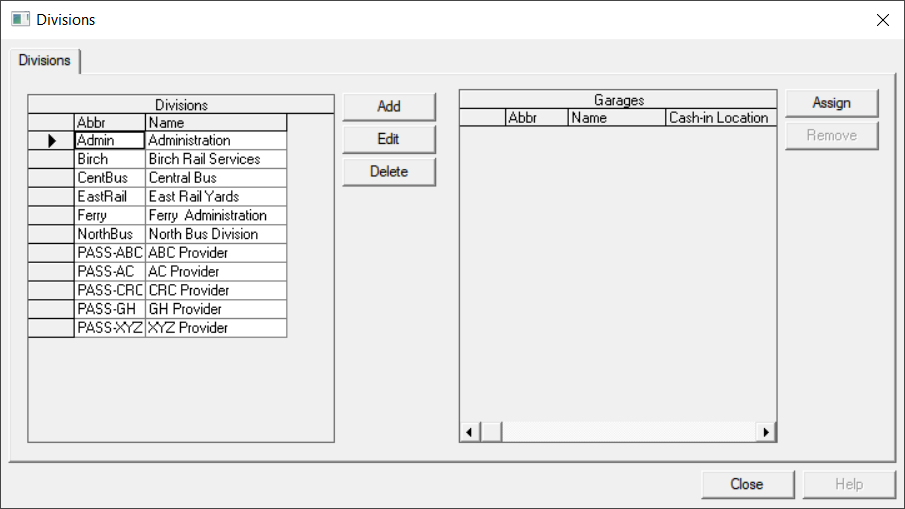This screenshot has height=509, width=905.
Task: Select the Ferry Administration name cell
Action: [216, 215]
